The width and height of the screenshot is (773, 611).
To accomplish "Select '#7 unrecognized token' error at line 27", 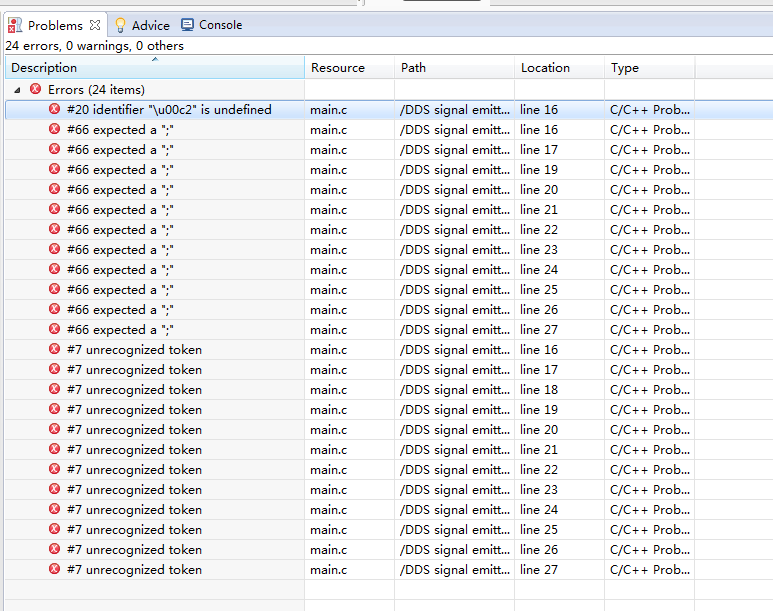I will point(134,570).
